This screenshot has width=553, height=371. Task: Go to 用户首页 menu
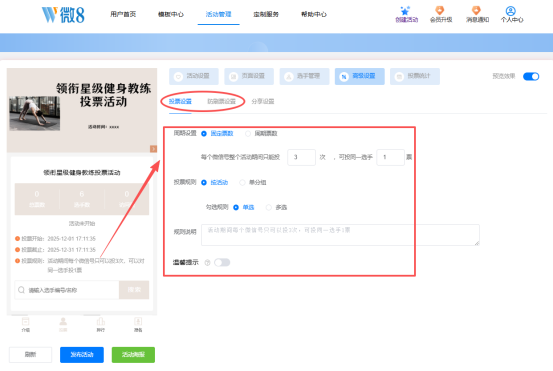click(123, 14)
